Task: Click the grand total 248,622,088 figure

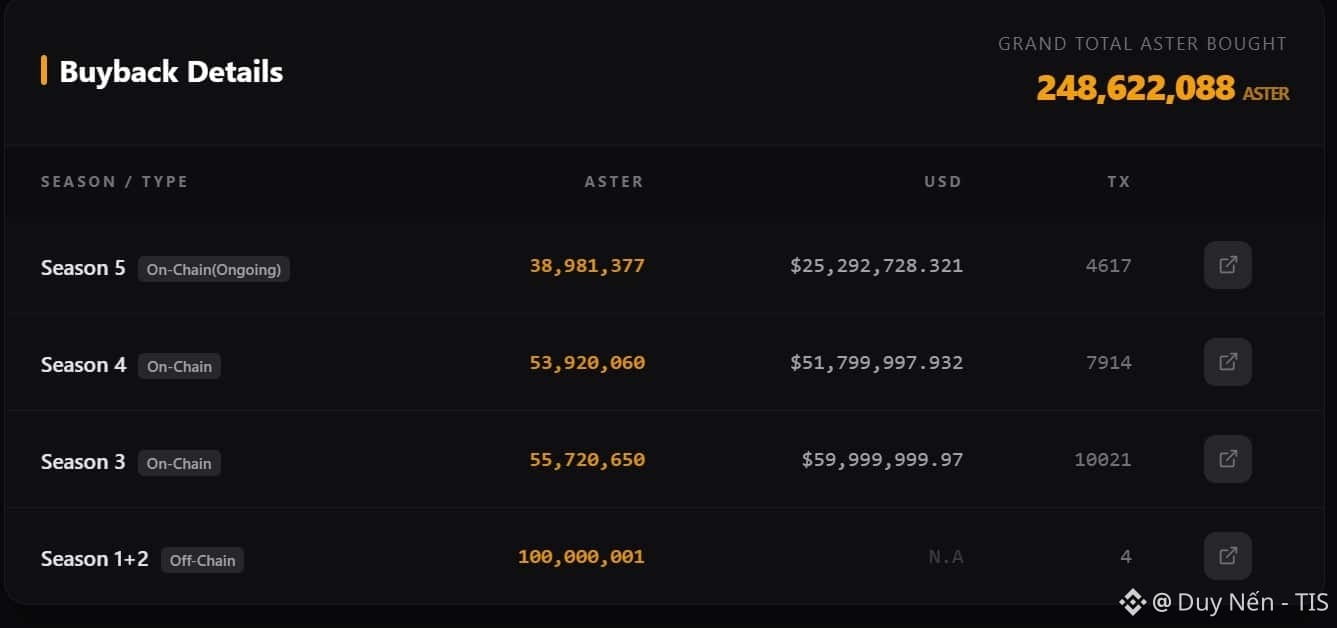Action: tap(1135, 88)
